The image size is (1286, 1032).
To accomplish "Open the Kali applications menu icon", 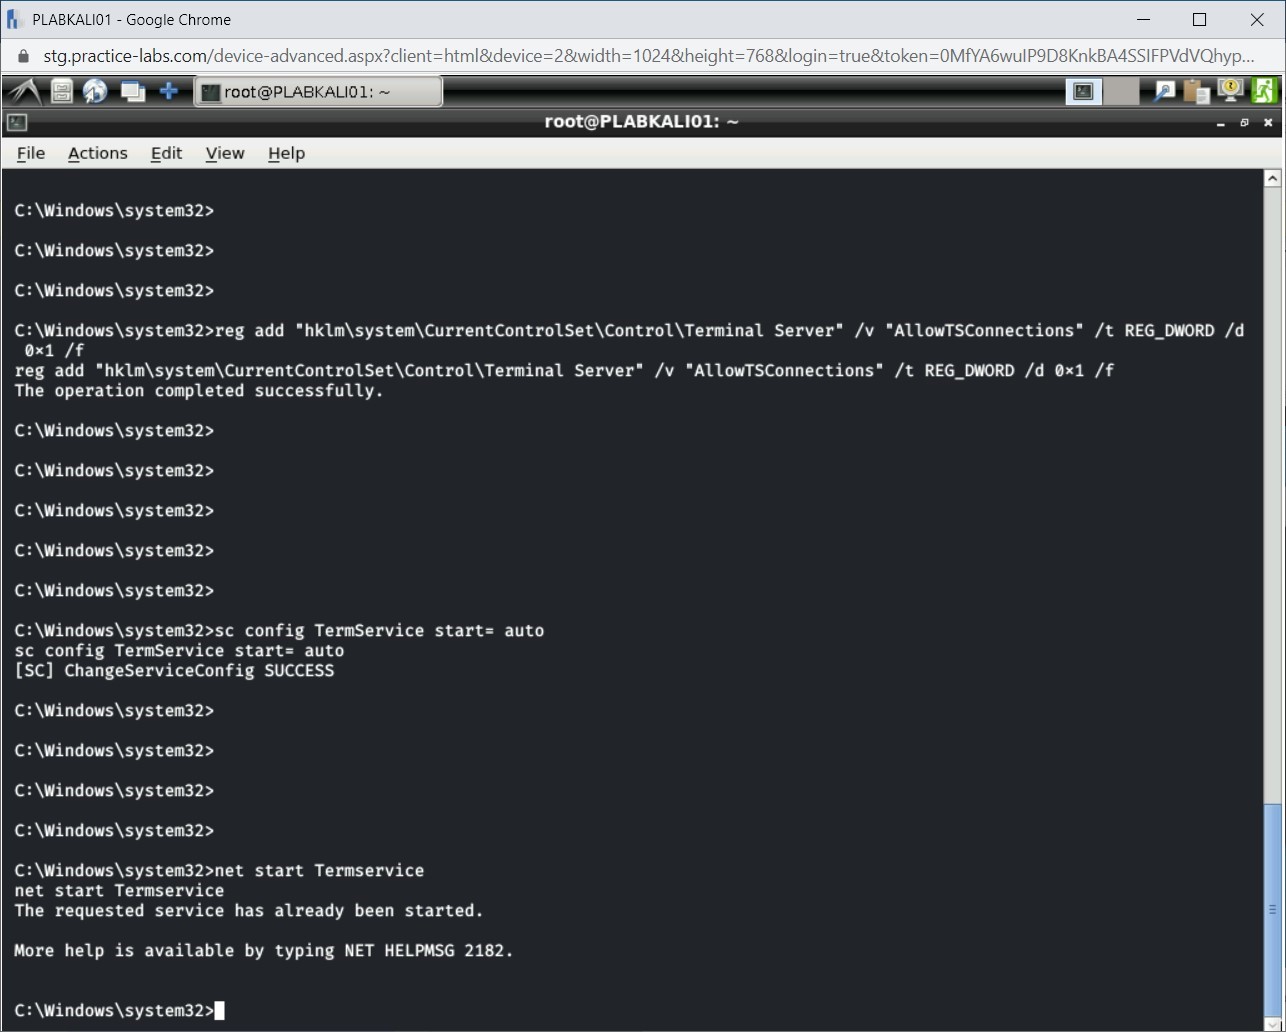I will [x=23, y=92].
